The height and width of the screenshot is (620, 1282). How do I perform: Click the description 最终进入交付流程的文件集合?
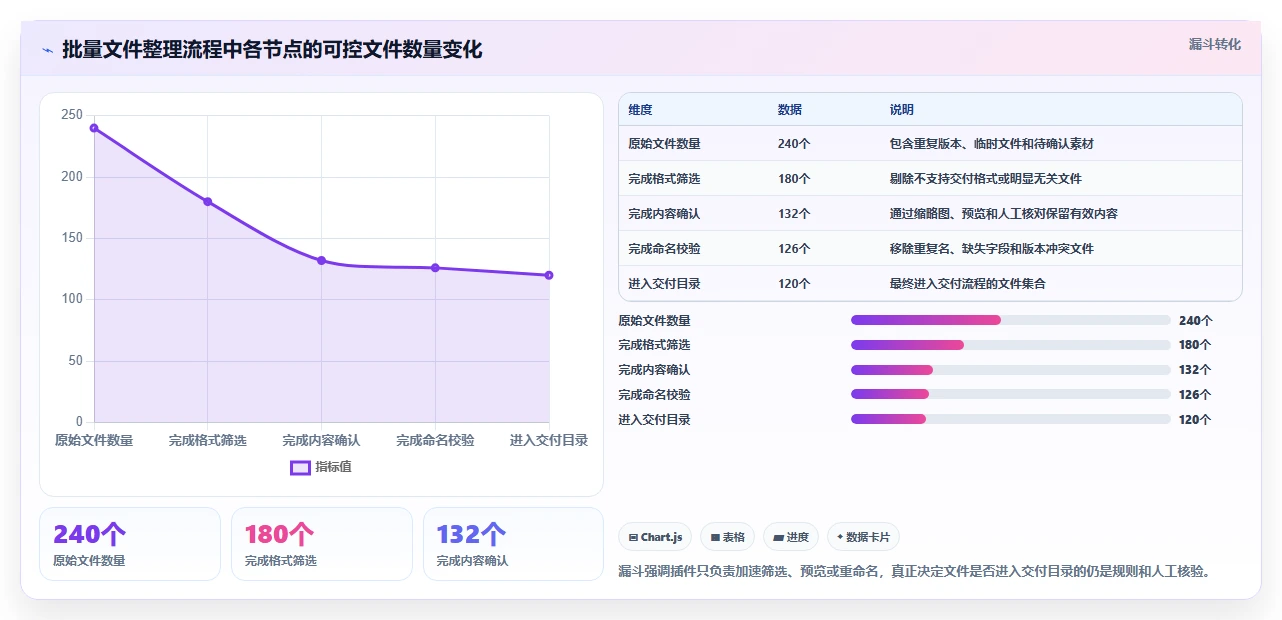point(967,284)
